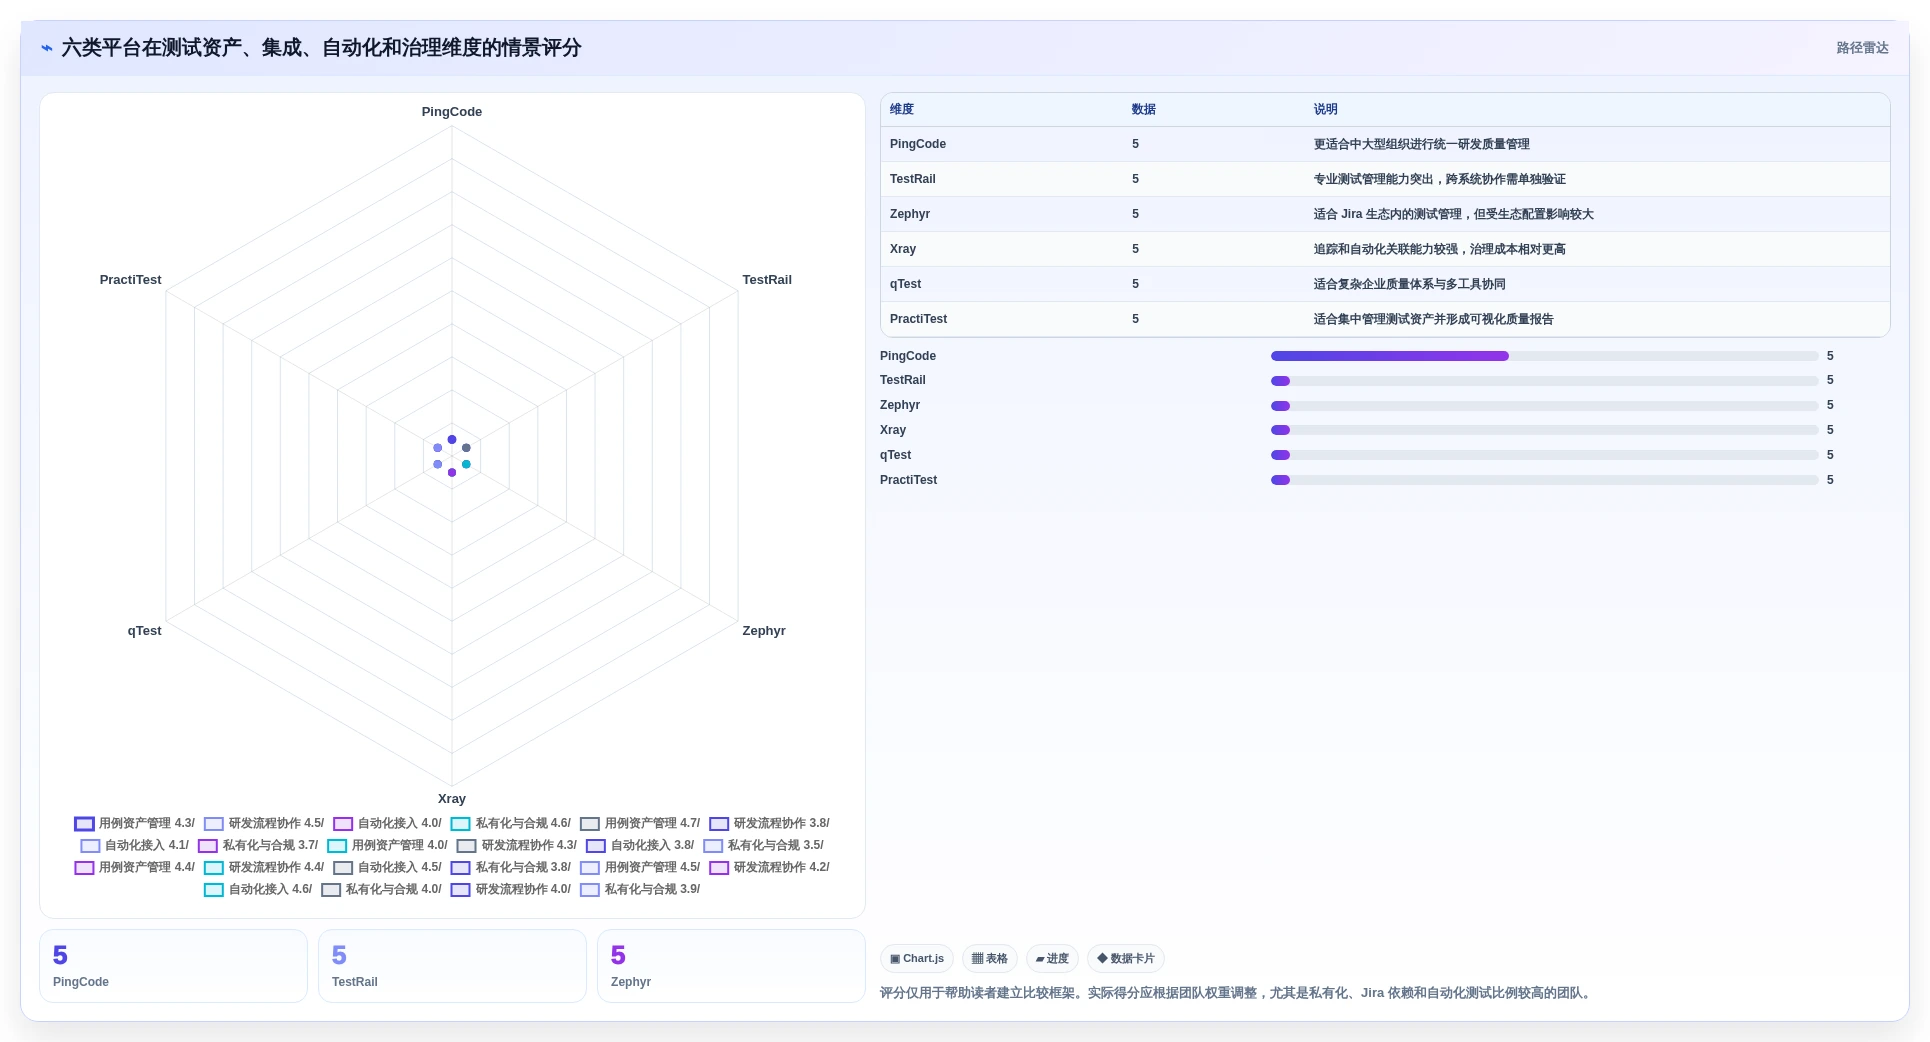Click the cyan data point in radar center
Image resolution: width=1930 pixels, height=1042 pixels.
coord(466,464)
